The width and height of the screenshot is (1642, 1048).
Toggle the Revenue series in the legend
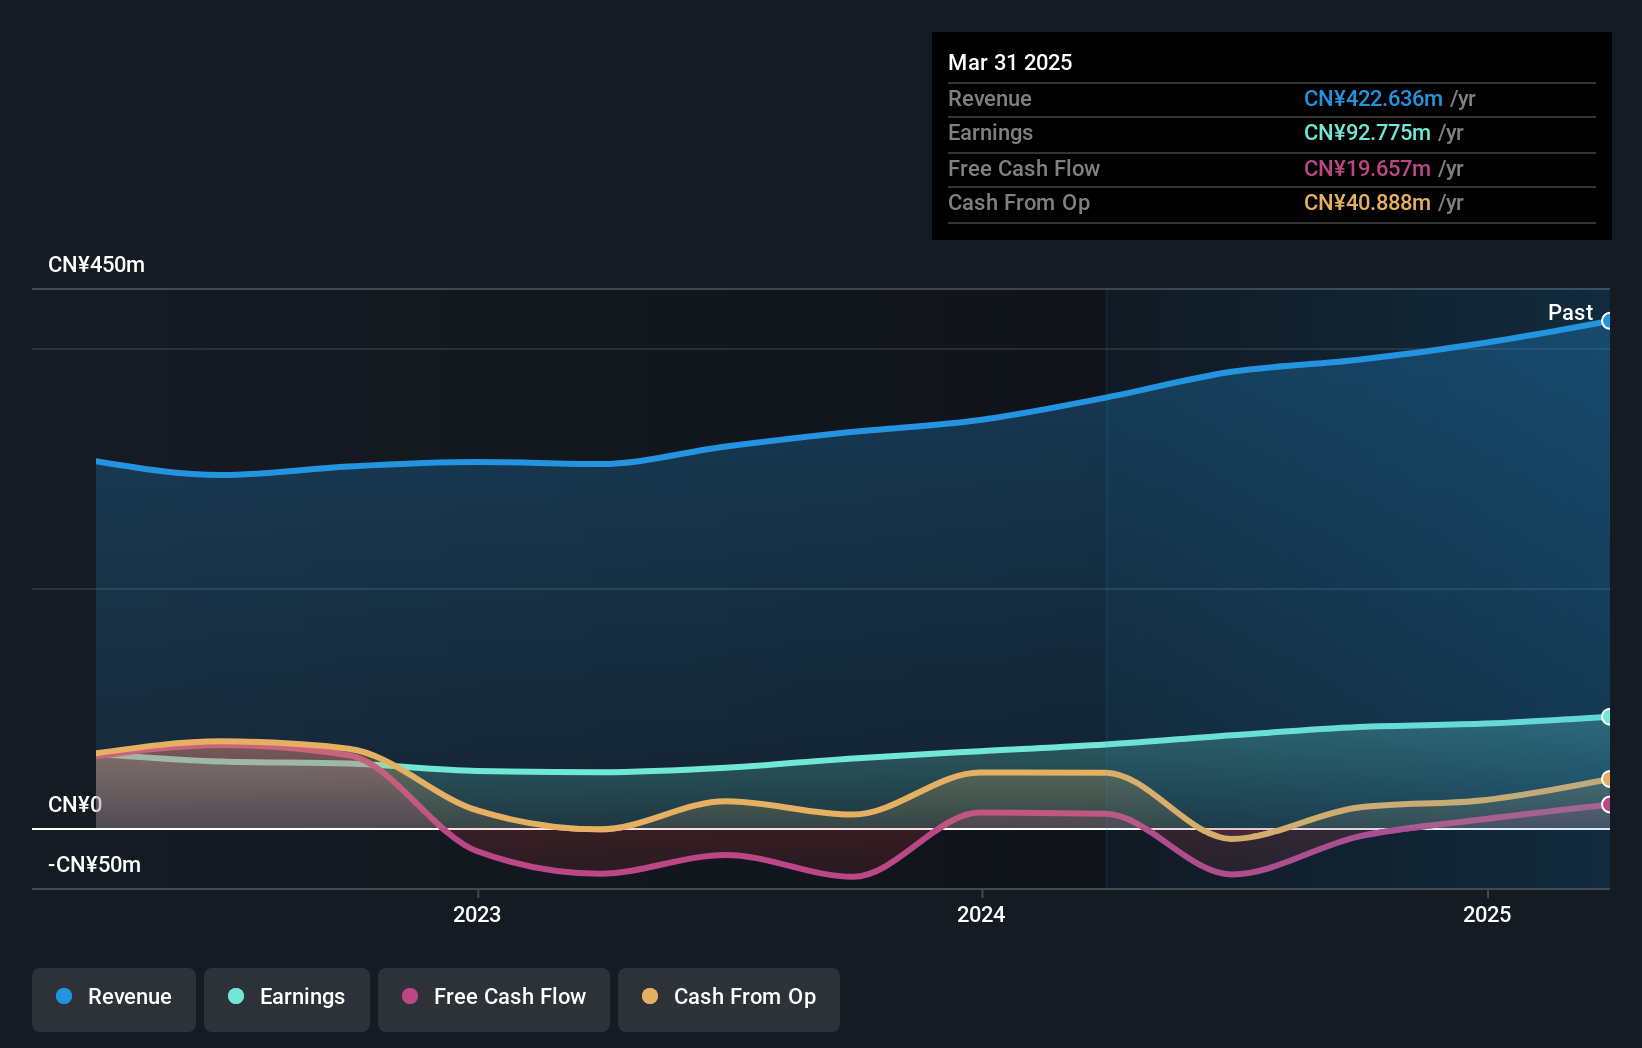(114, 999)
